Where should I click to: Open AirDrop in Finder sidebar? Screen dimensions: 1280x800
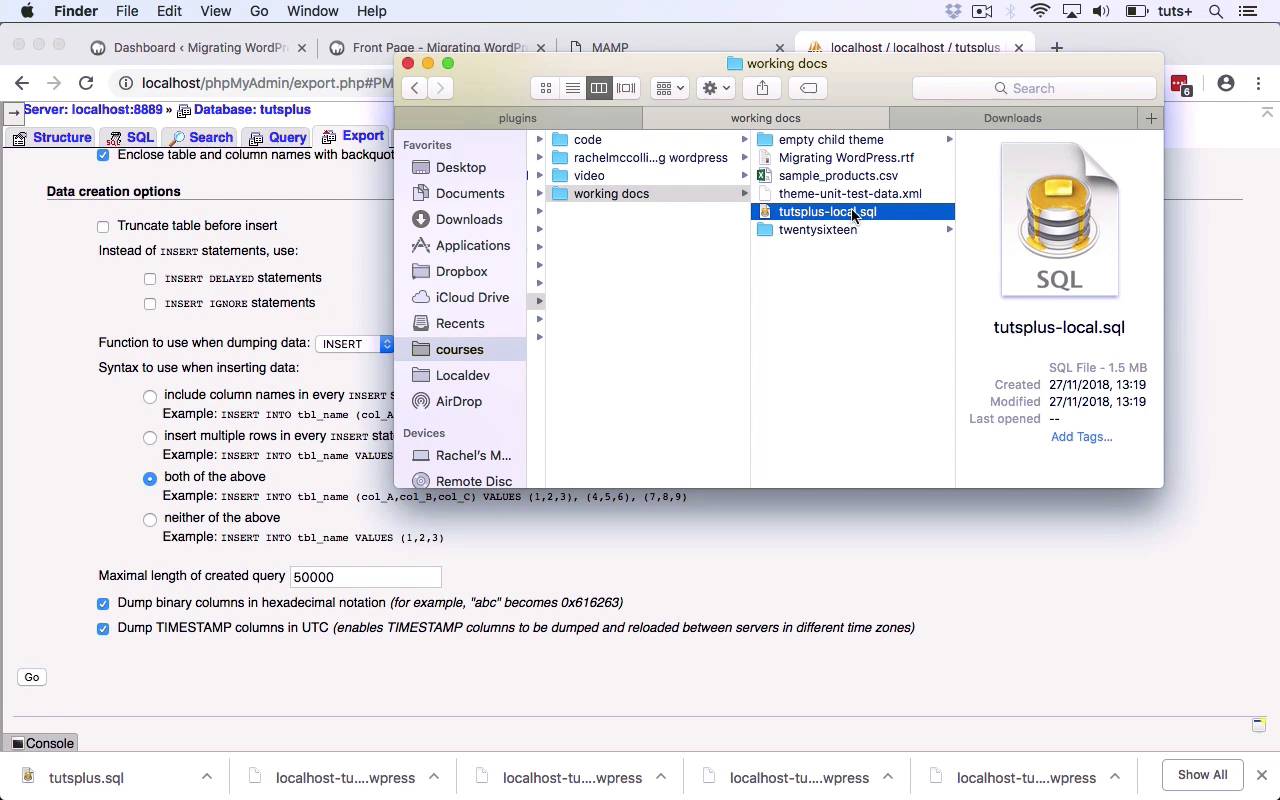tap(458, 401)
